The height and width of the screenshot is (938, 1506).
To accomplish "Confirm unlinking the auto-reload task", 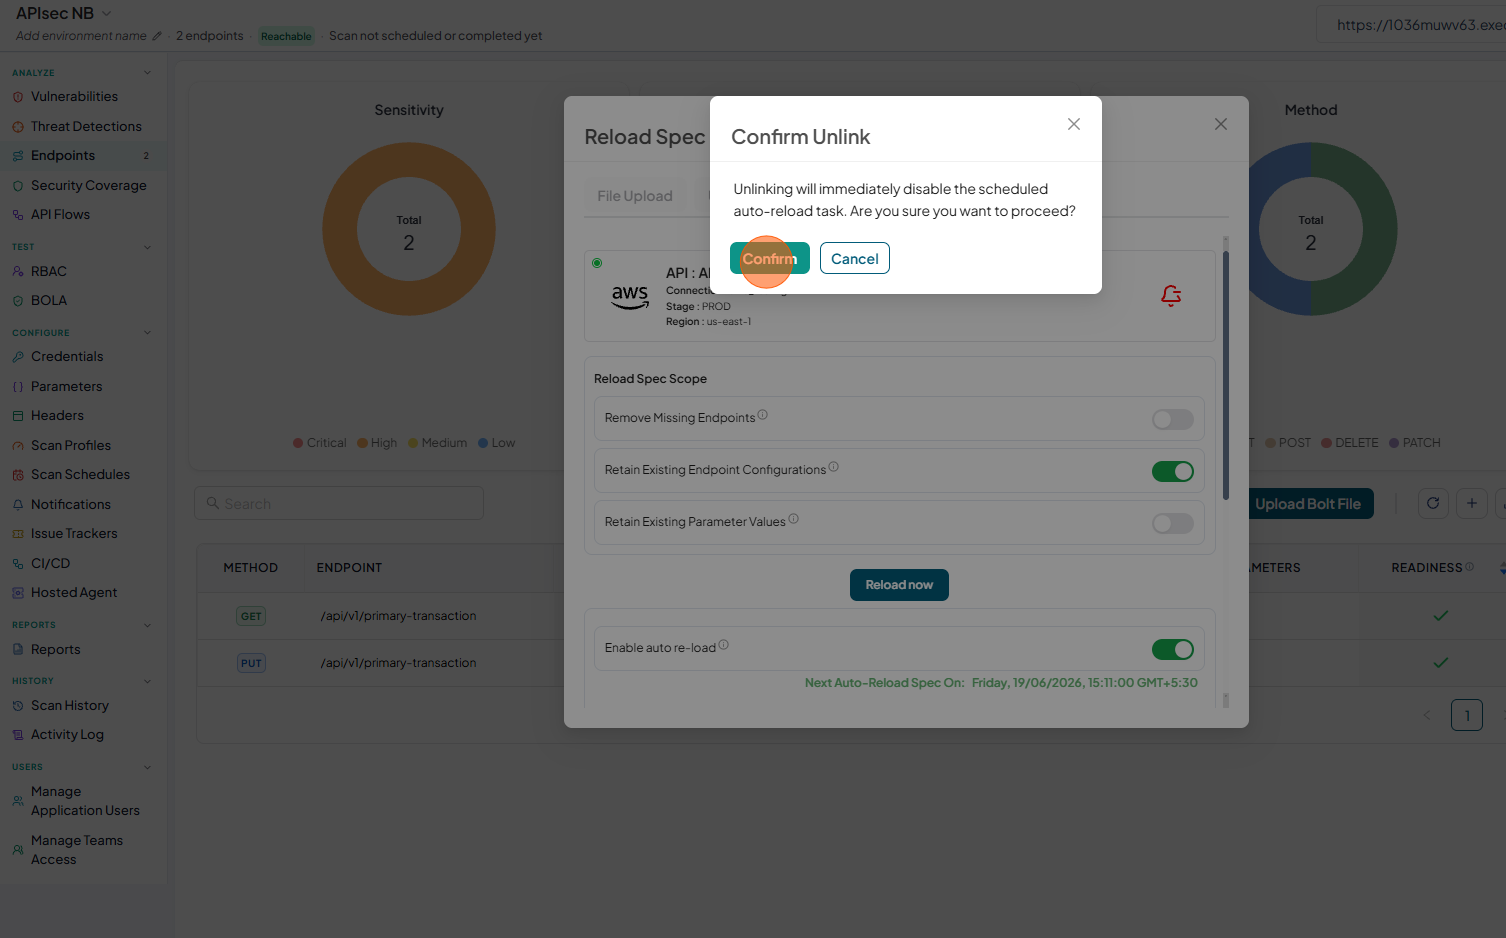I will click(x=770, y=258).
